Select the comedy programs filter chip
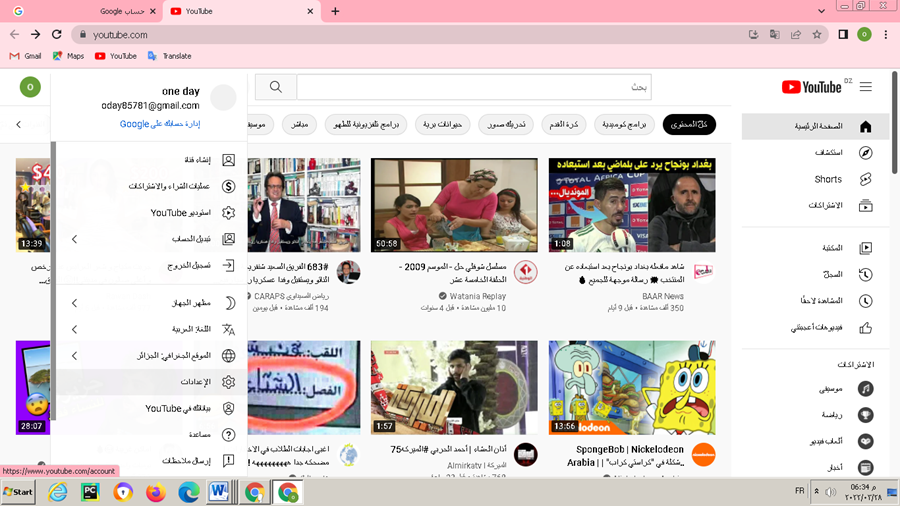900x506 pixels. click(x=624, y=124)
